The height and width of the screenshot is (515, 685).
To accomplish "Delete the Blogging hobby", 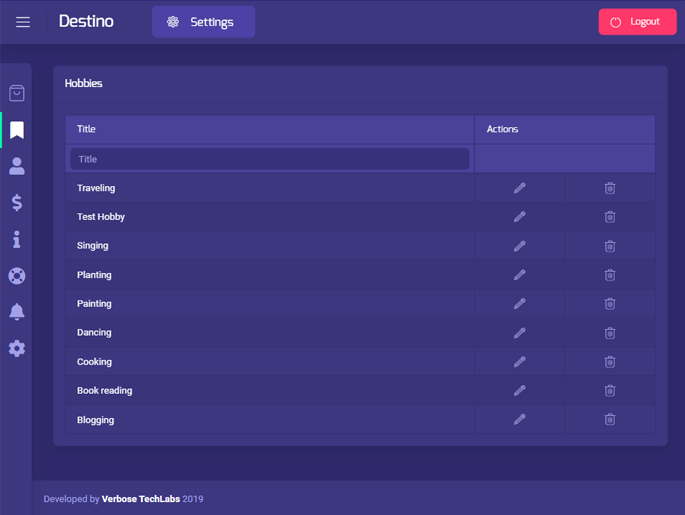I will point(610,420).
